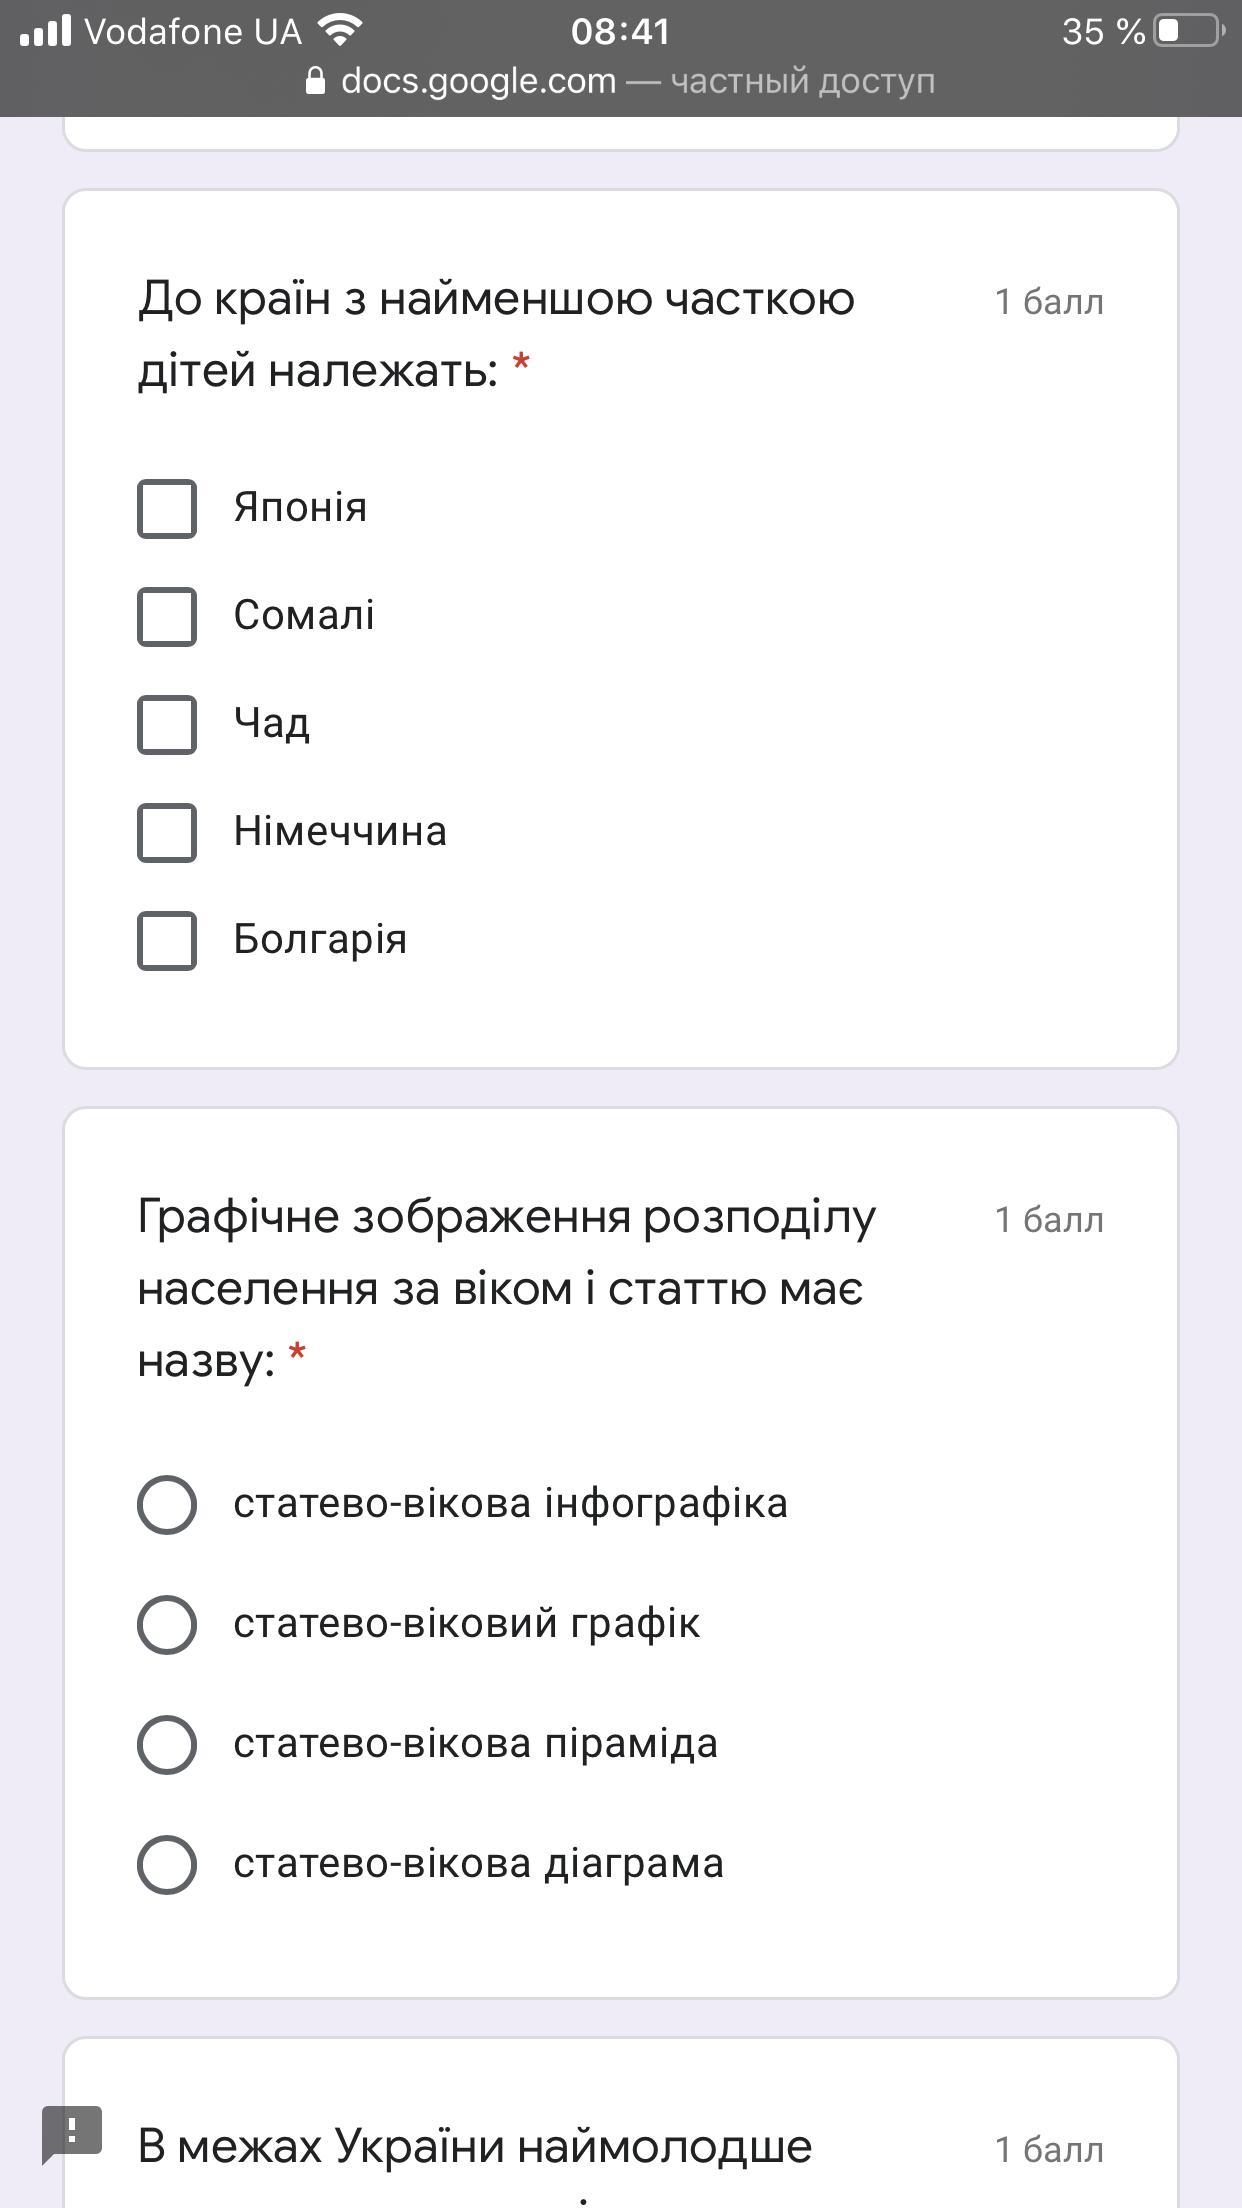Tap the Wi-Fi status icon
This screenshot has width=1242, height=2208.
(340, 31)
